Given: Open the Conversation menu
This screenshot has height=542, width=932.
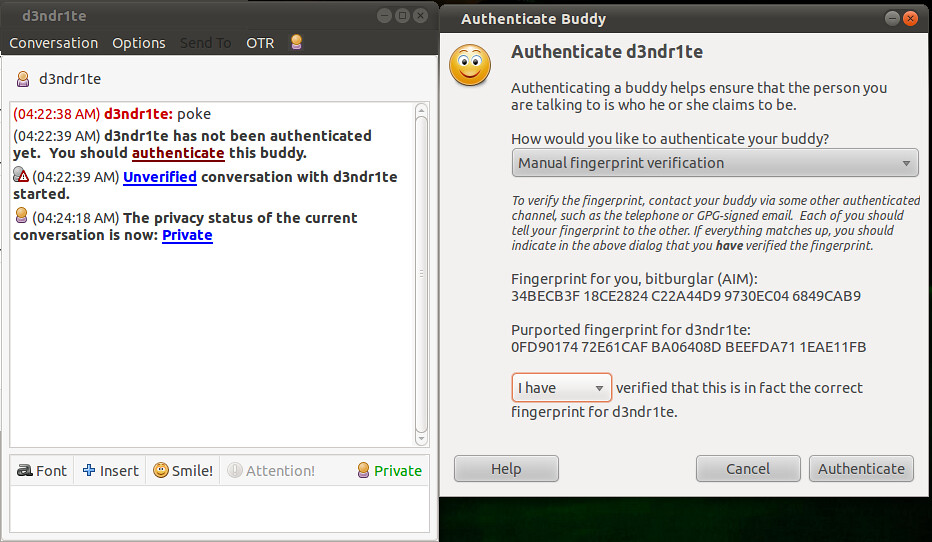Looking at the screenshot, I should click(53, 43).
